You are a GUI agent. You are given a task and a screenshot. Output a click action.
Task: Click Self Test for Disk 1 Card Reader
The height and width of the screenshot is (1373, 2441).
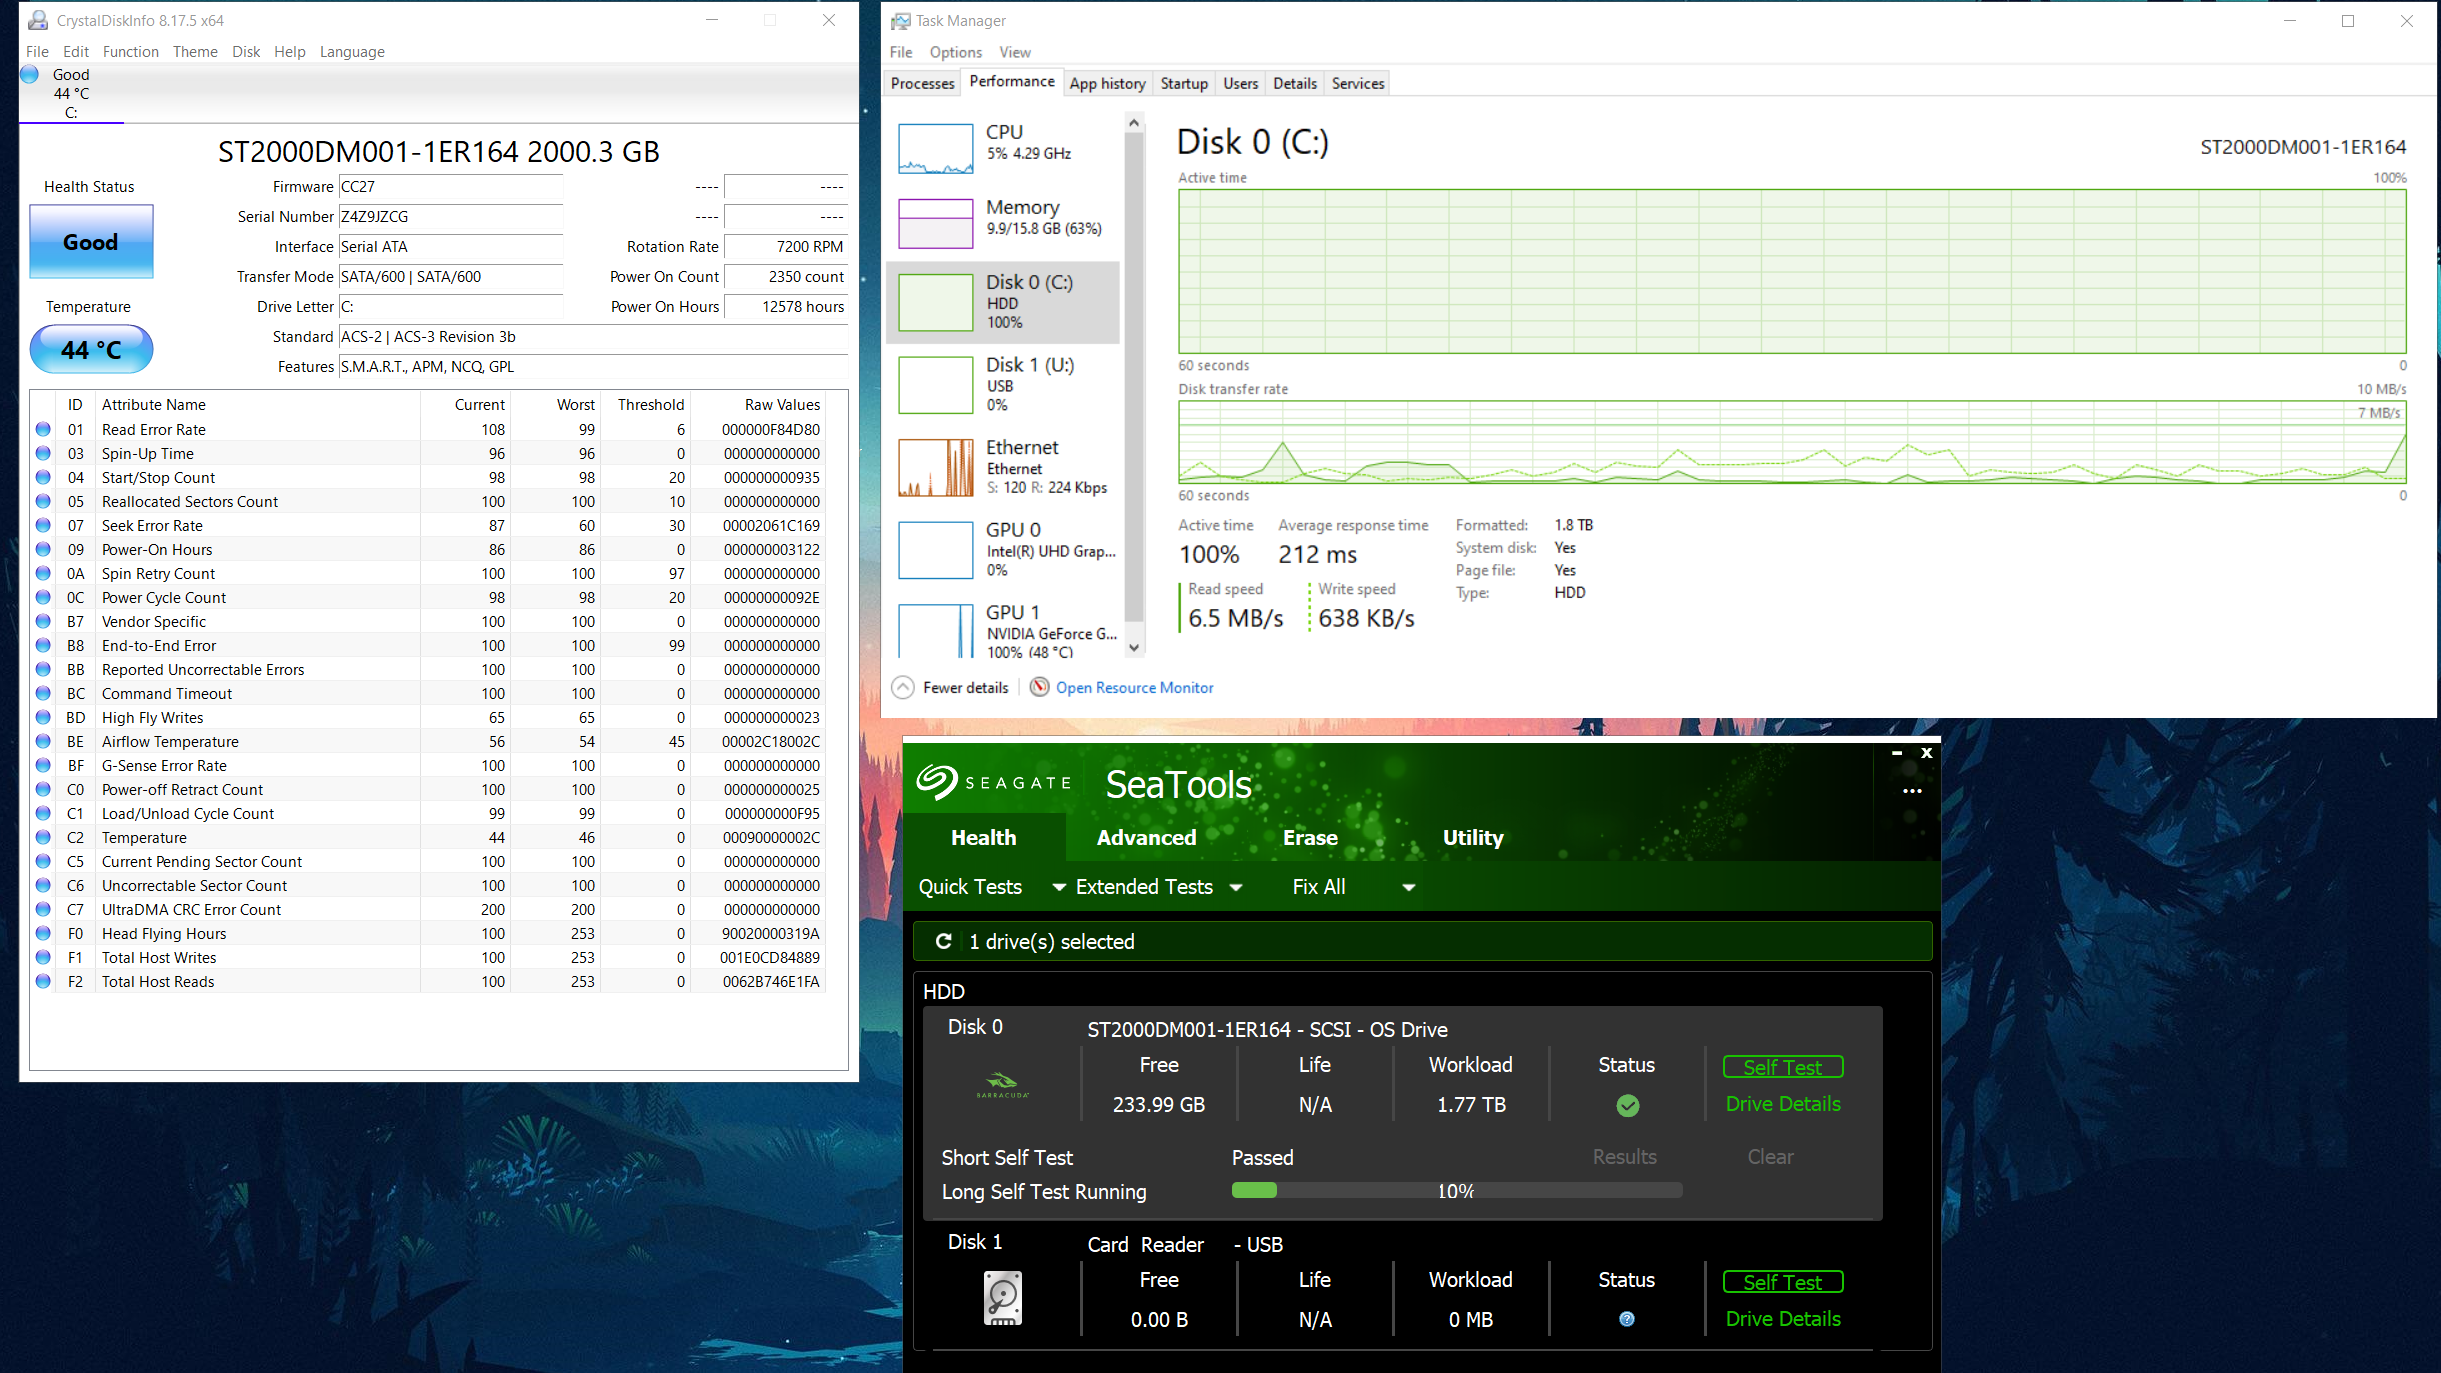tap(1782, 1282)
